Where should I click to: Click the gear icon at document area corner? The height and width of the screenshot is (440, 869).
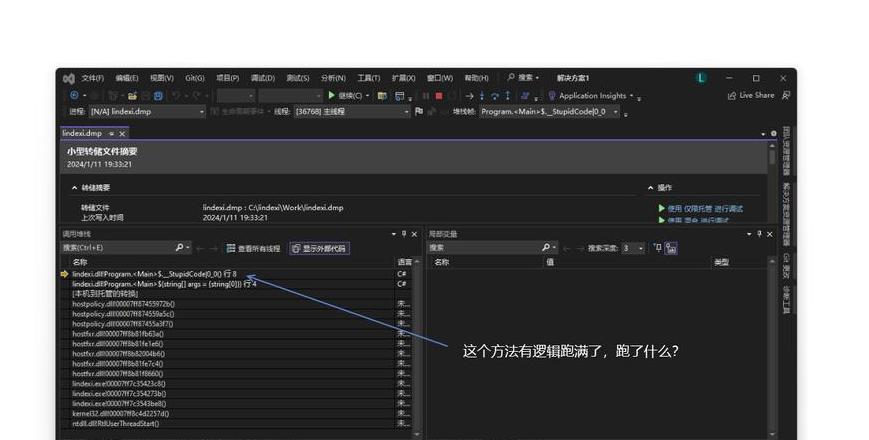[774, 134]
